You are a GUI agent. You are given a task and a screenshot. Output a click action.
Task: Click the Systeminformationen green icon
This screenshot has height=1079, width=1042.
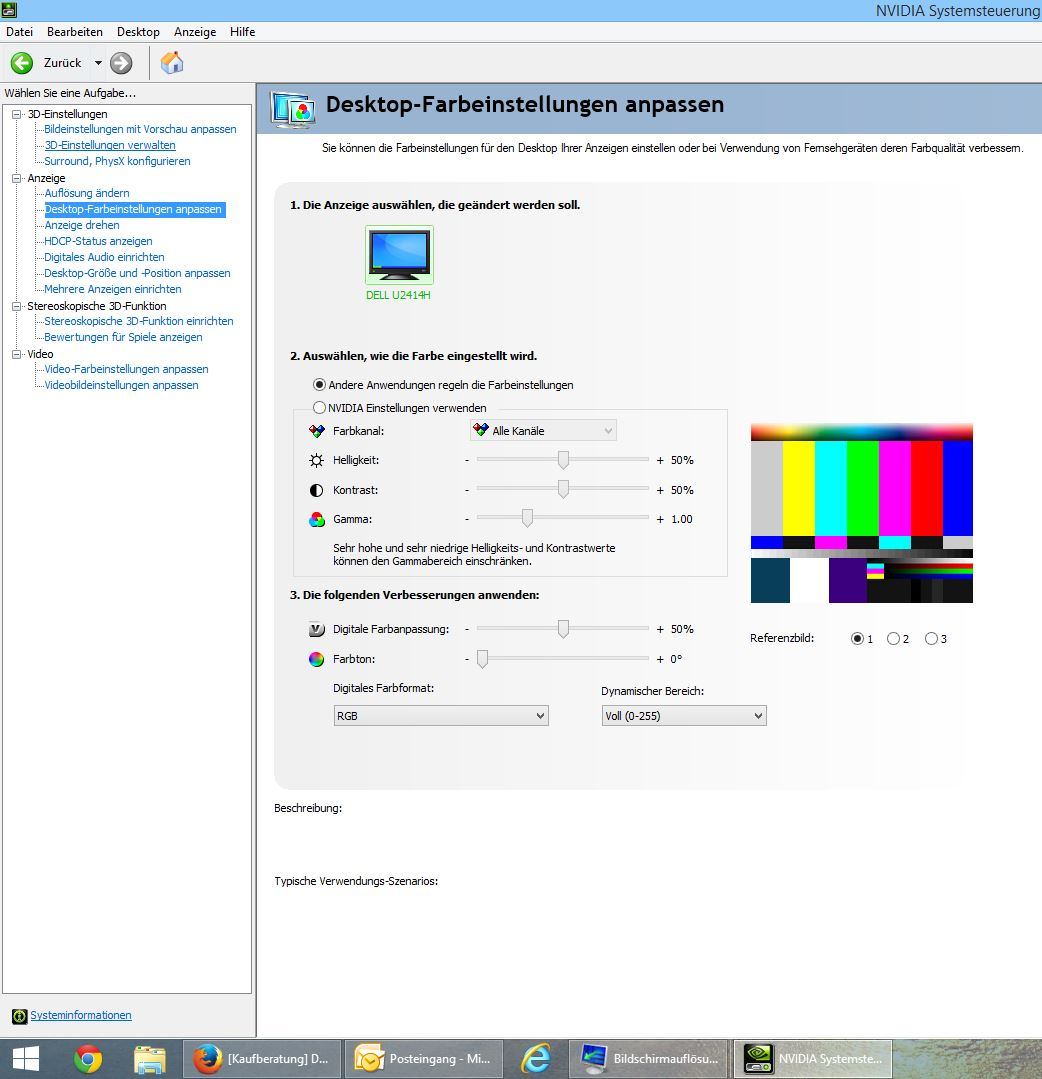pyautogui.click(x=20, y=1016)
